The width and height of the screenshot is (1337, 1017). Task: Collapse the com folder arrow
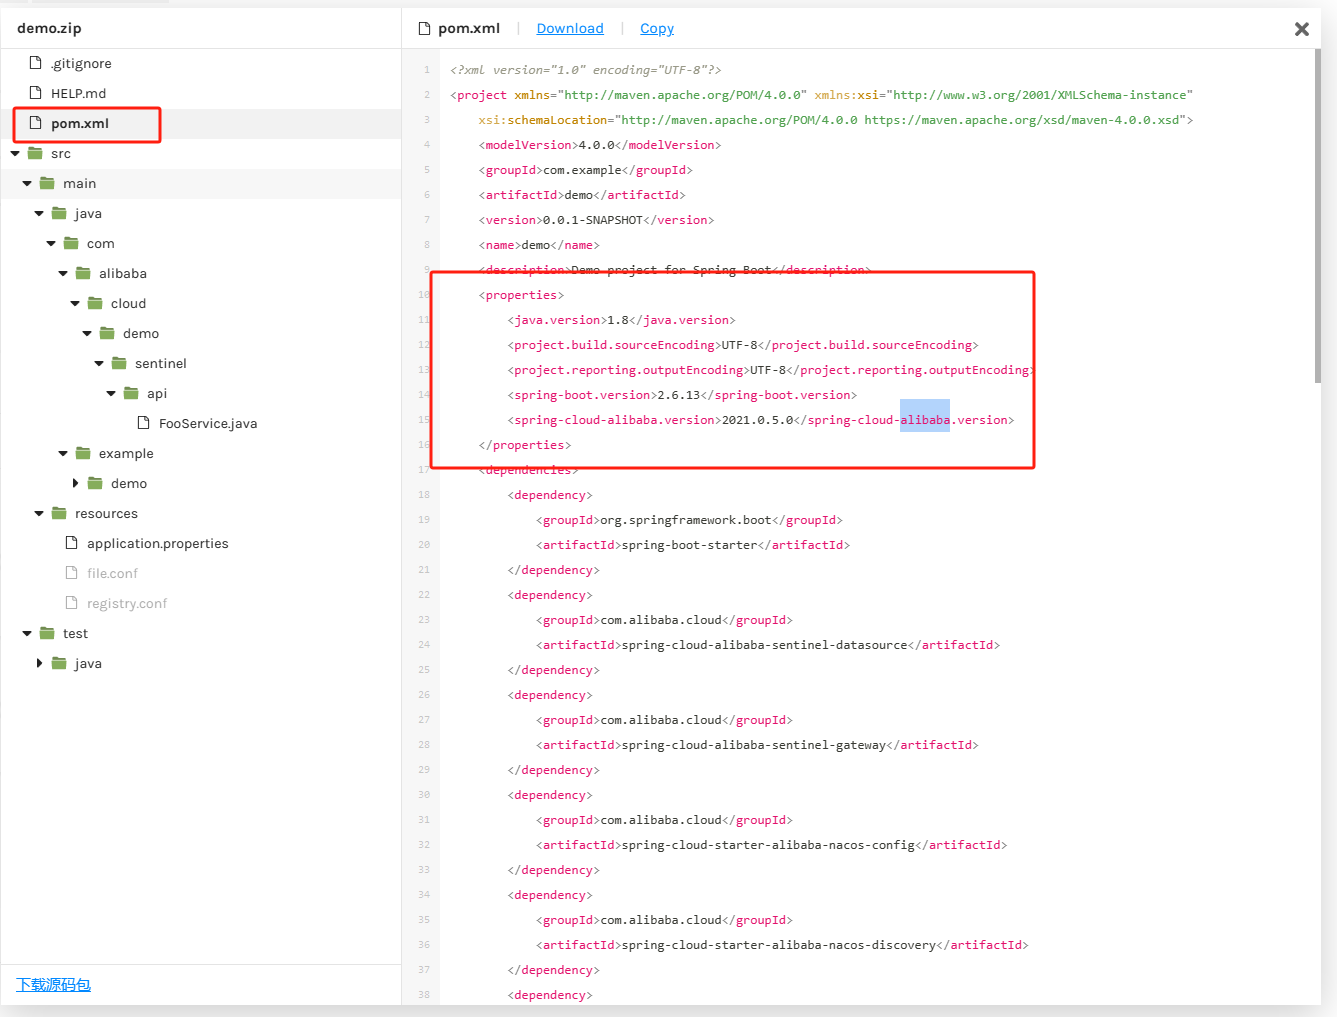51,243
